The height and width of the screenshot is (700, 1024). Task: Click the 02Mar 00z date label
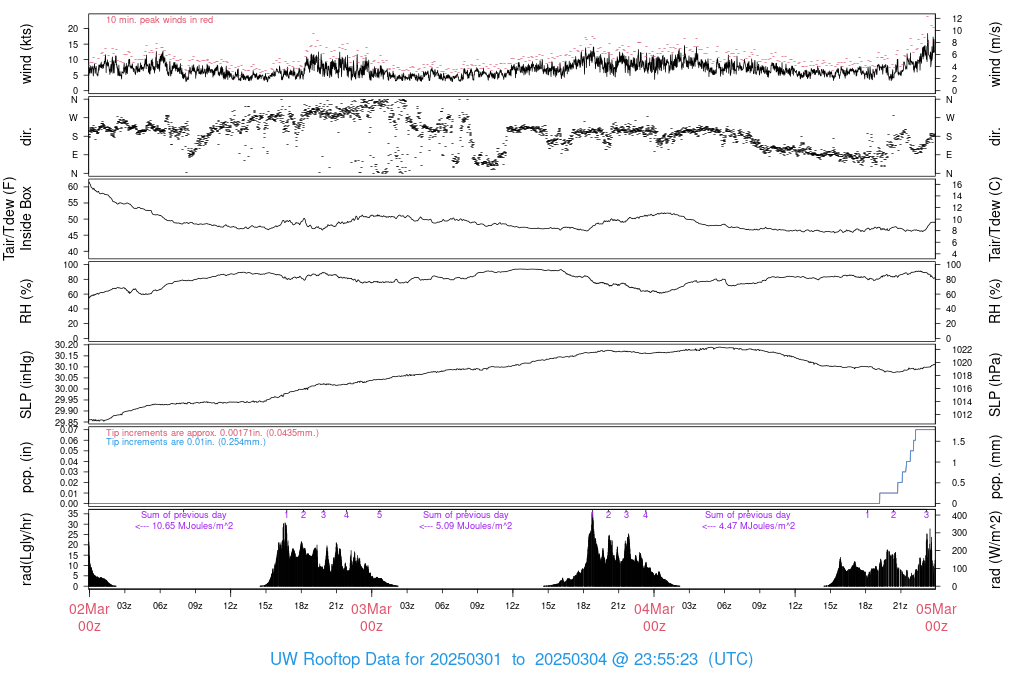[x=89, y=616]
